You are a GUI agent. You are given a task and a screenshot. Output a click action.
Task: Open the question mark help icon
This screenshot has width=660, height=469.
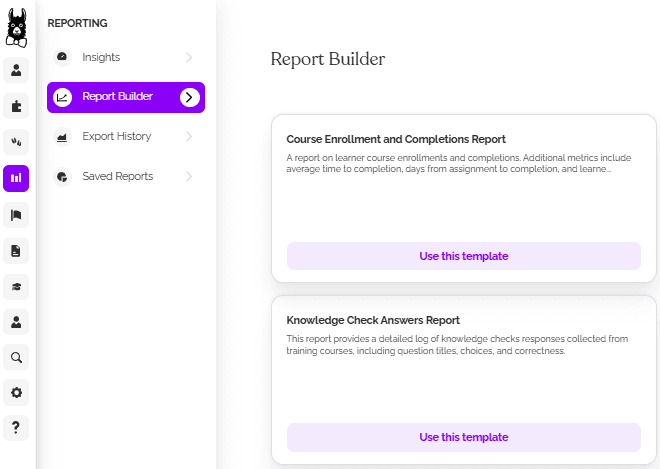[16, 428]
